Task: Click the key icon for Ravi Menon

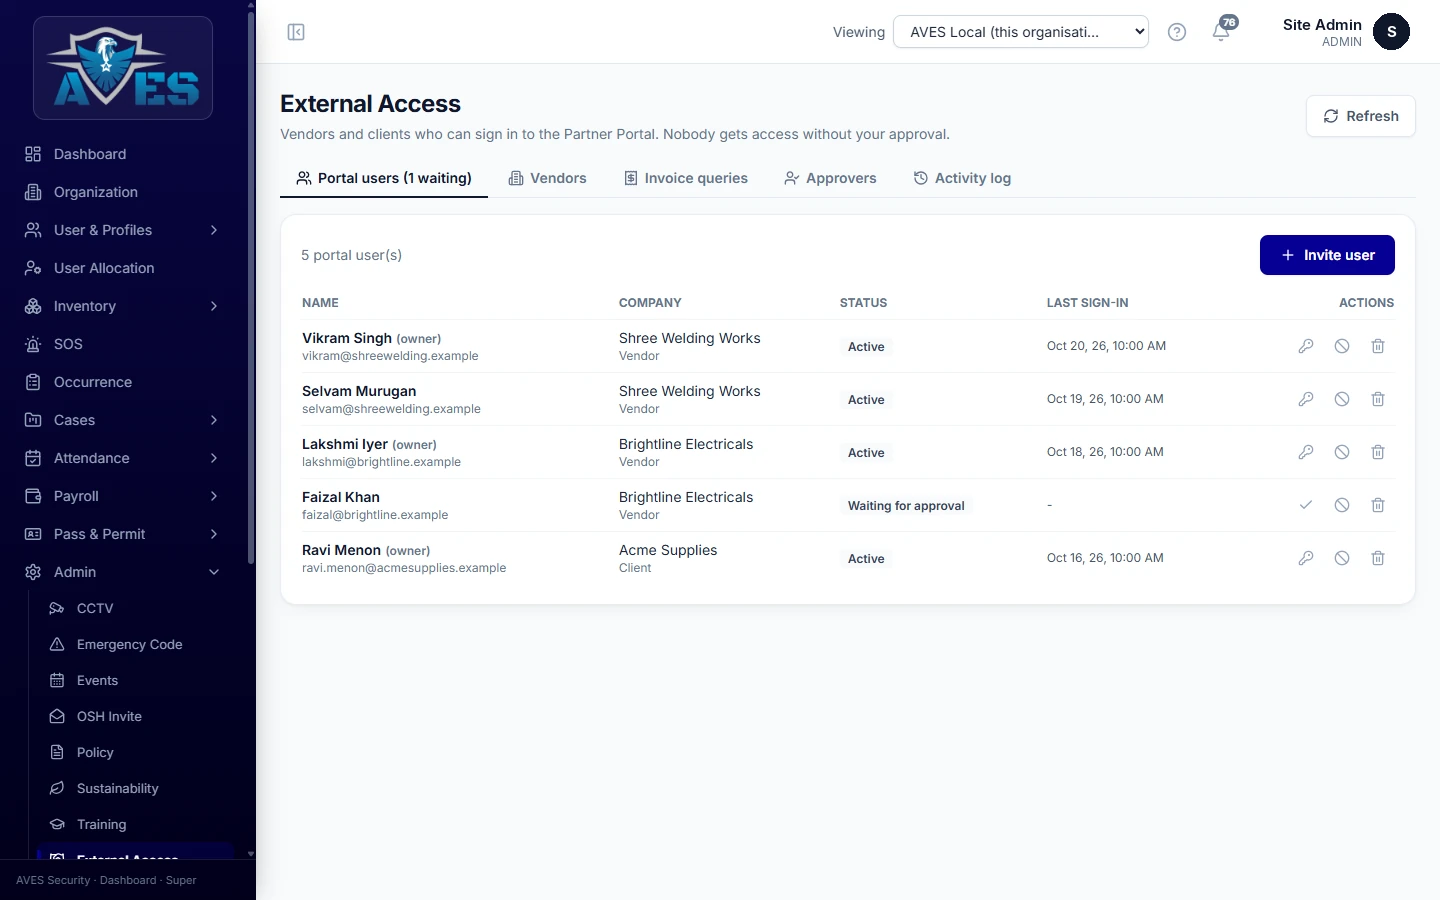Action: pos(1306,558)
